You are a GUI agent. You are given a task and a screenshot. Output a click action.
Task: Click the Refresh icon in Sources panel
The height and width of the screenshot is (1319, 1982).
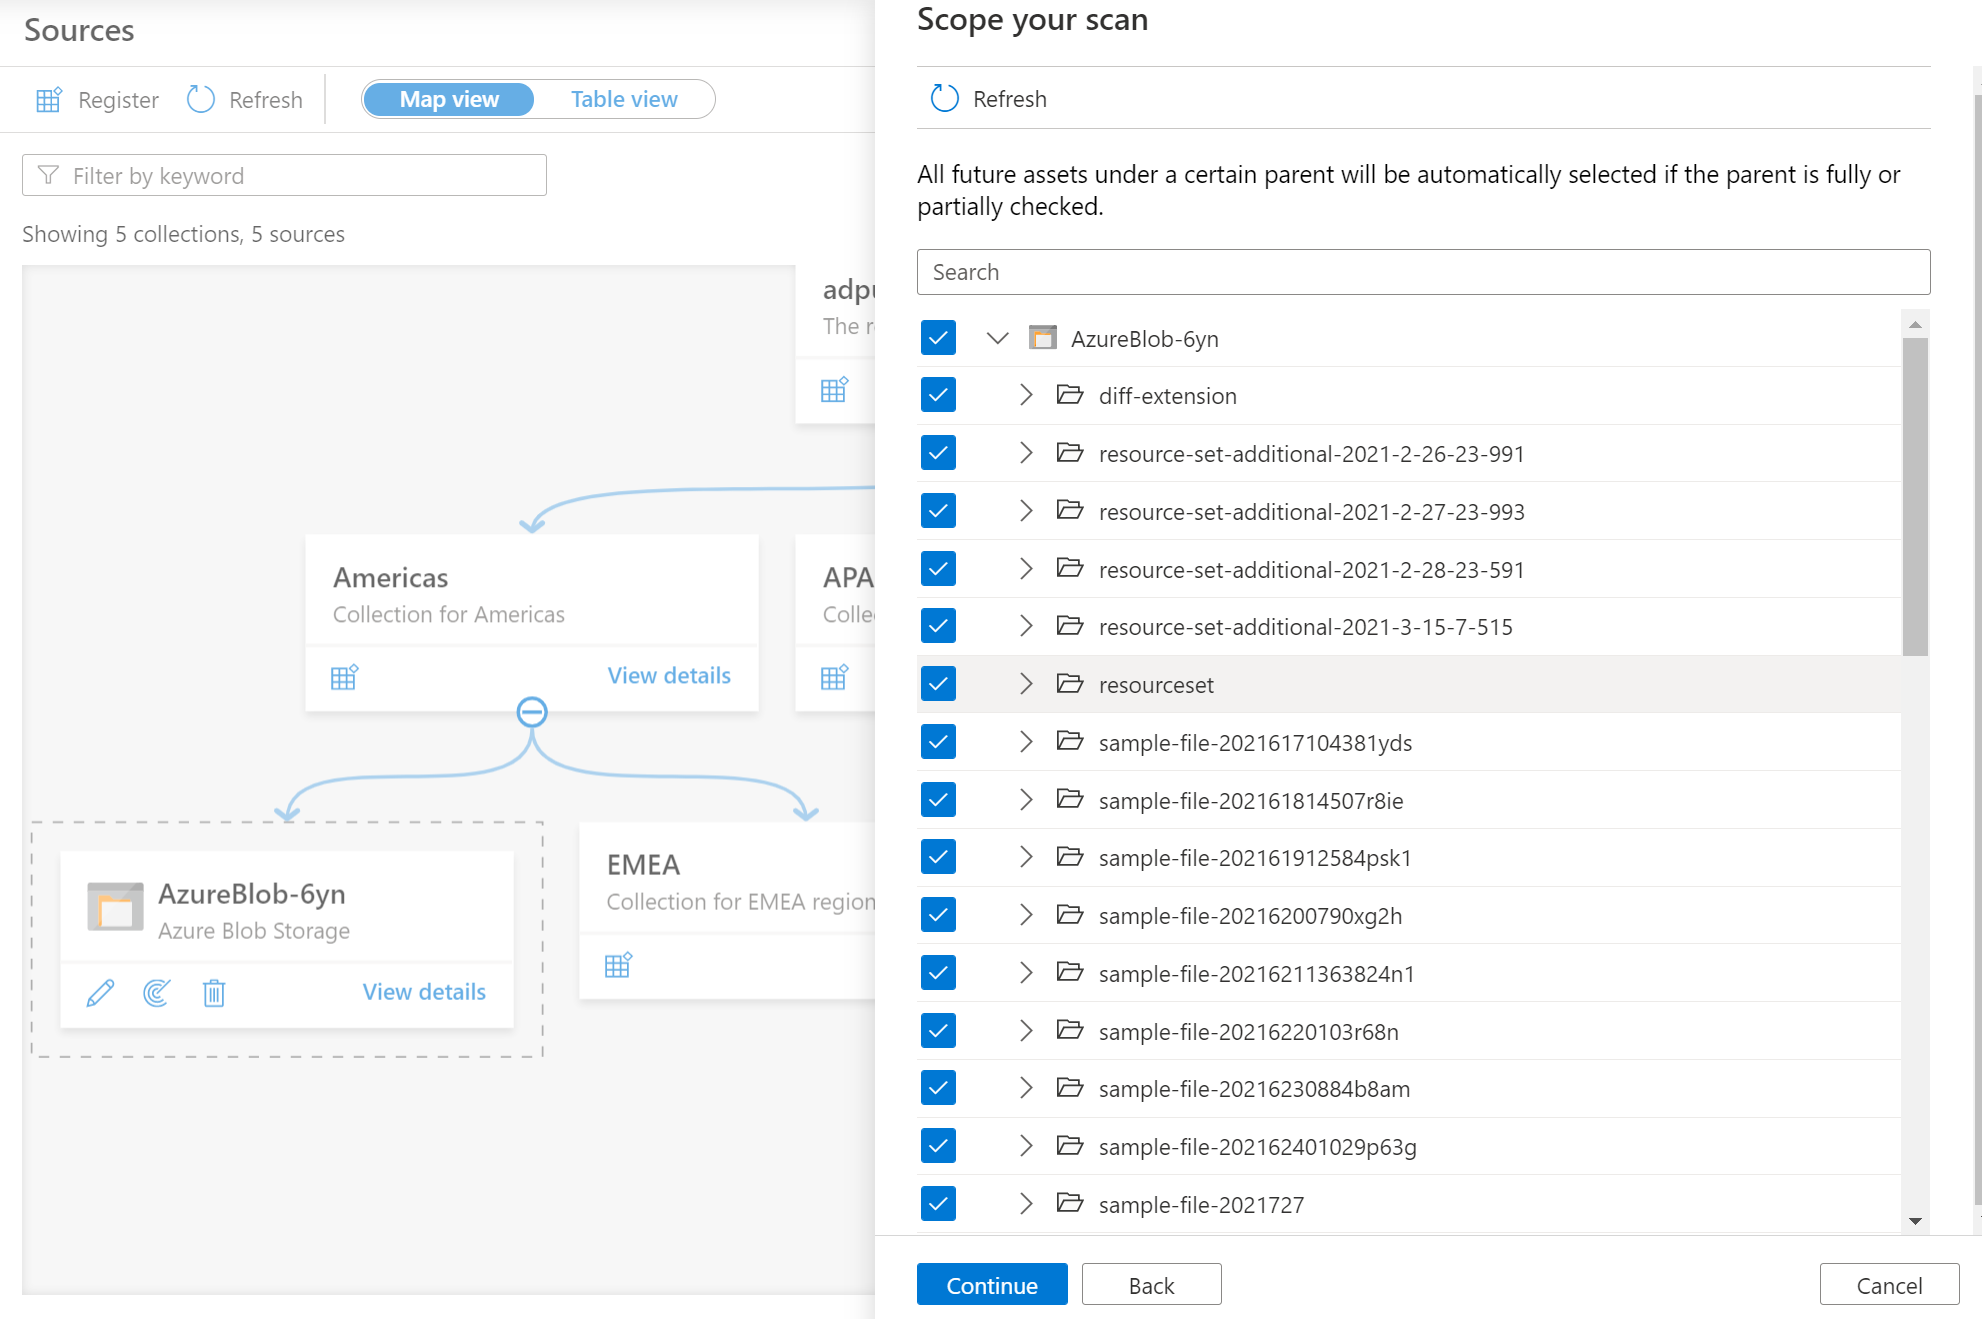point(202,99)
